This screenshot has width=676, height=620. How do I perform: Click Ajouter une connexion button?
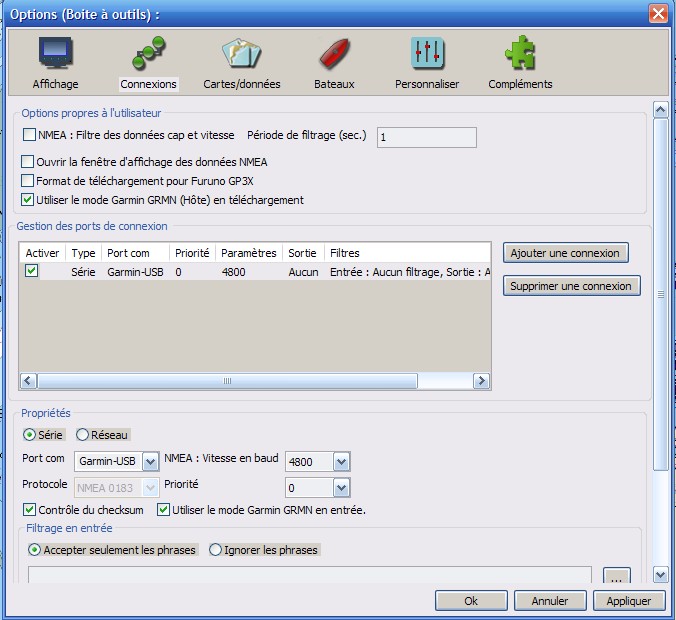pos(565,253)
